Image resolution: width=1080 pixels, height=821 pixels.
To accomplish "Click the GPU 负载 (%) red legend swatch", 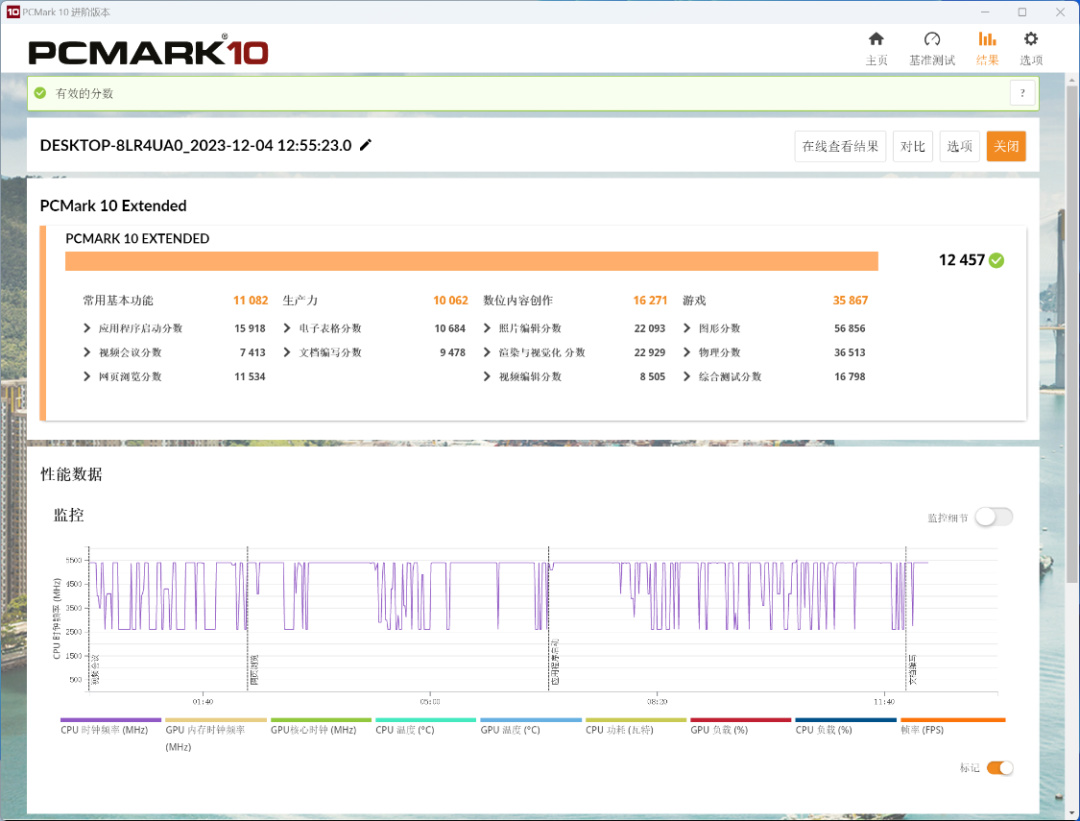I will (x=740, y=720).
